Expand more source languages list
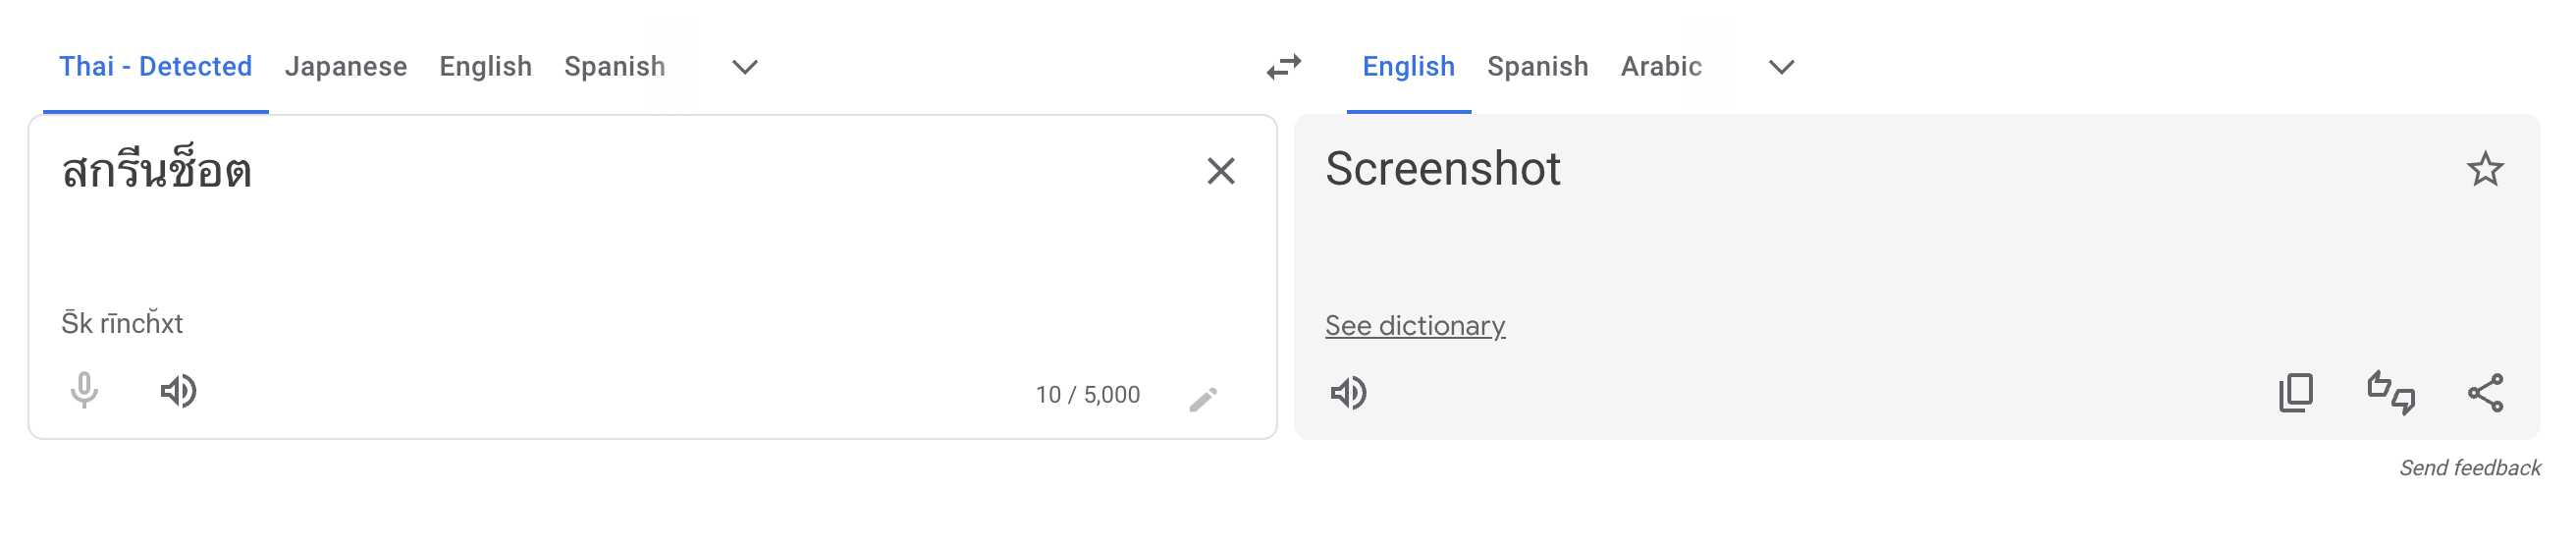The height and width of the screenshot is (546, 2576). (744, 67)
